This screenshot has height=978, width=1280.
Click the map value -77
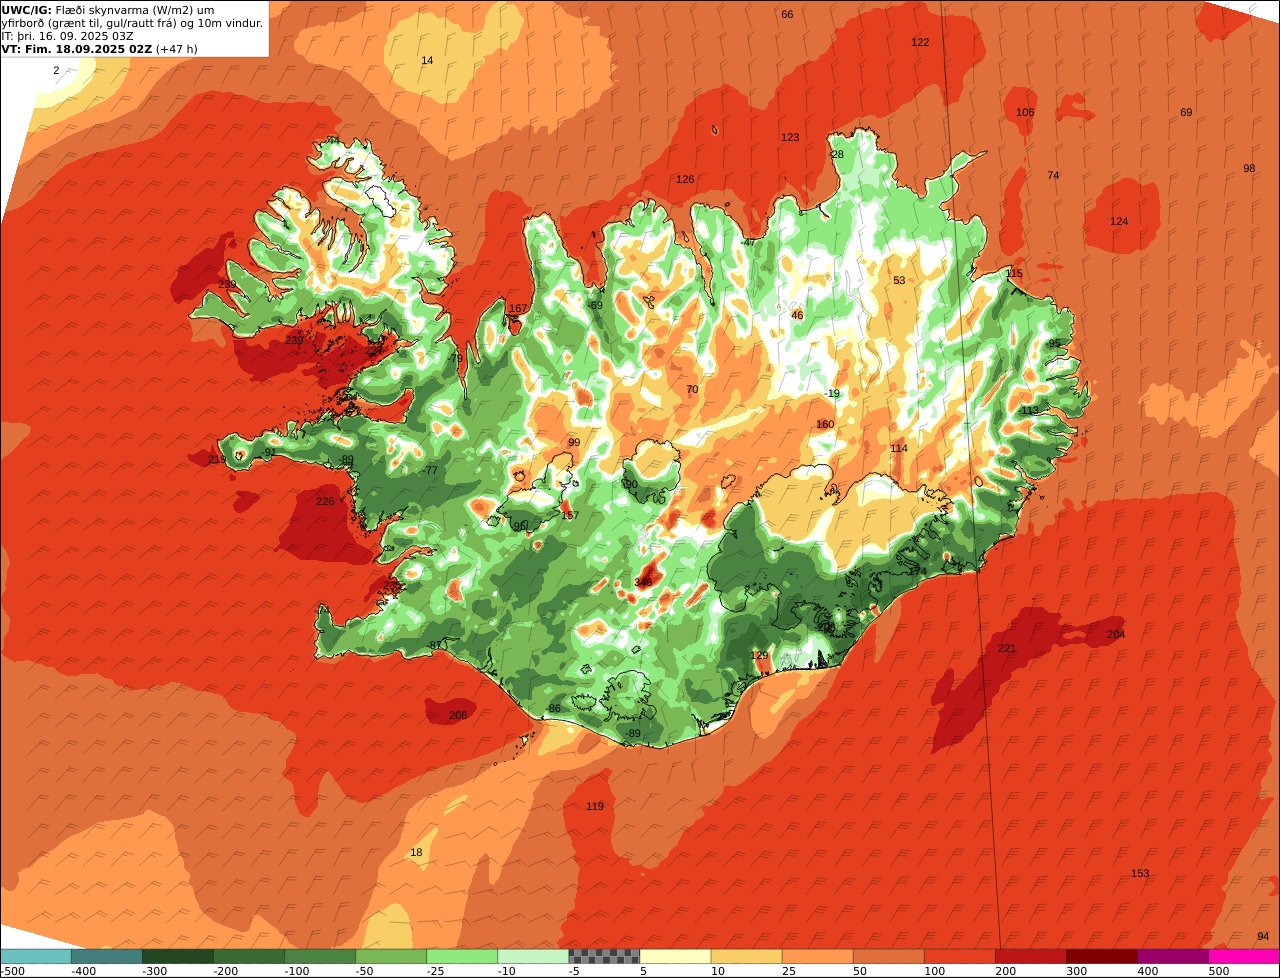coord(430,470)
